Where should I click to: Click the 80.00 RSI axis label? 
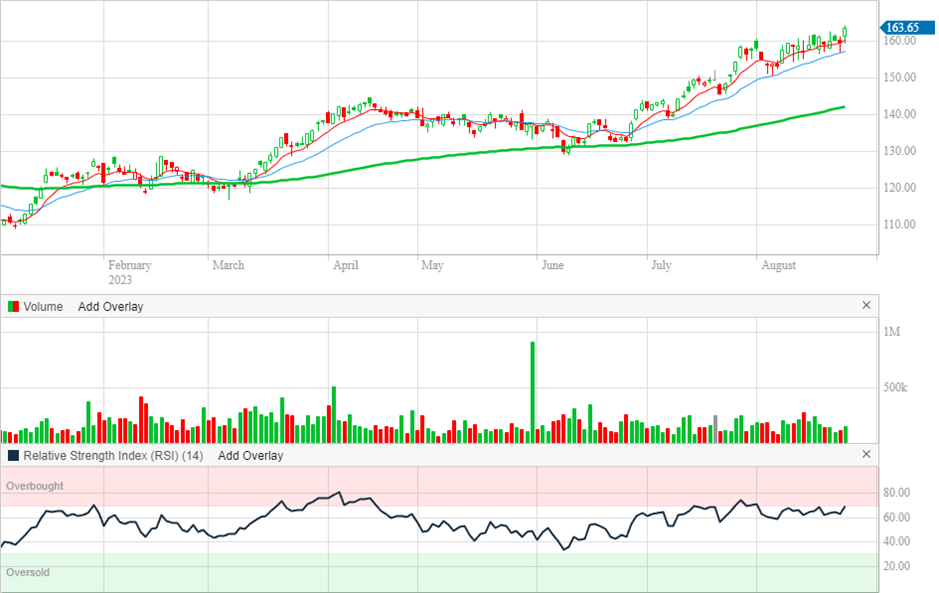[897, 493]
